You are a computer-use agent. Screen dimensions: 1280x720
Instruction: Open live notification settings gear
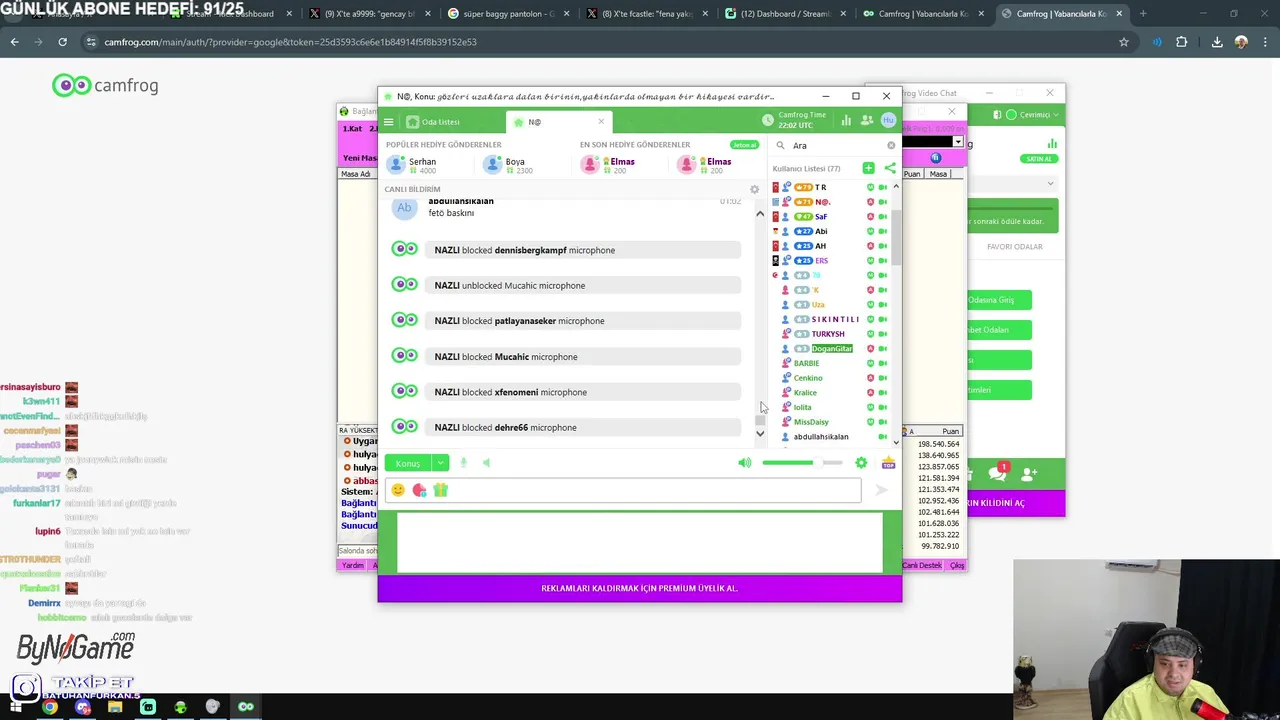(754, 189)
